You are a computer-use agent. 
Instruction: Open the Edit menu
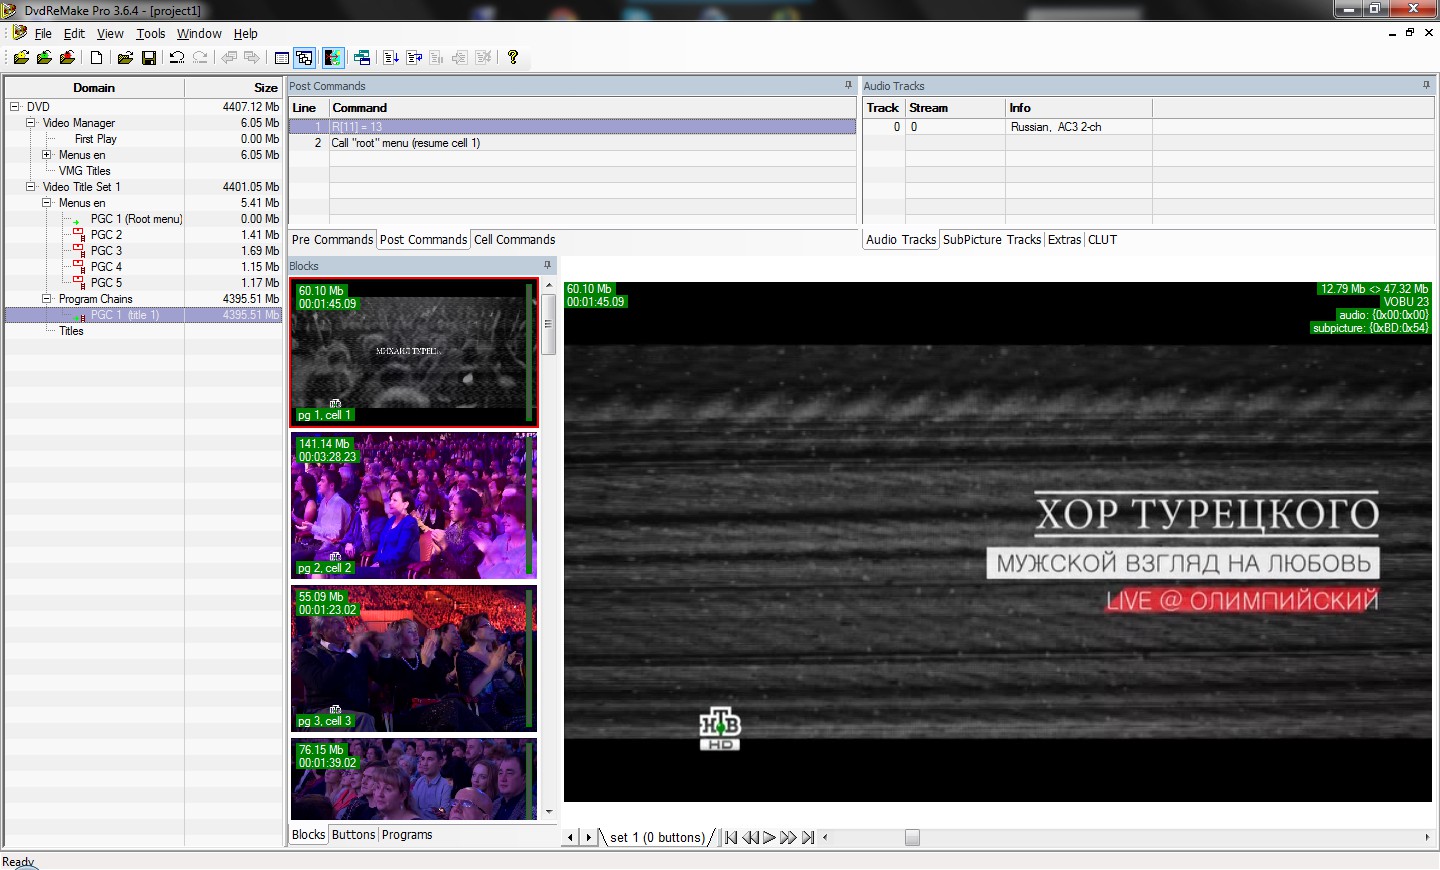[74, 33]
